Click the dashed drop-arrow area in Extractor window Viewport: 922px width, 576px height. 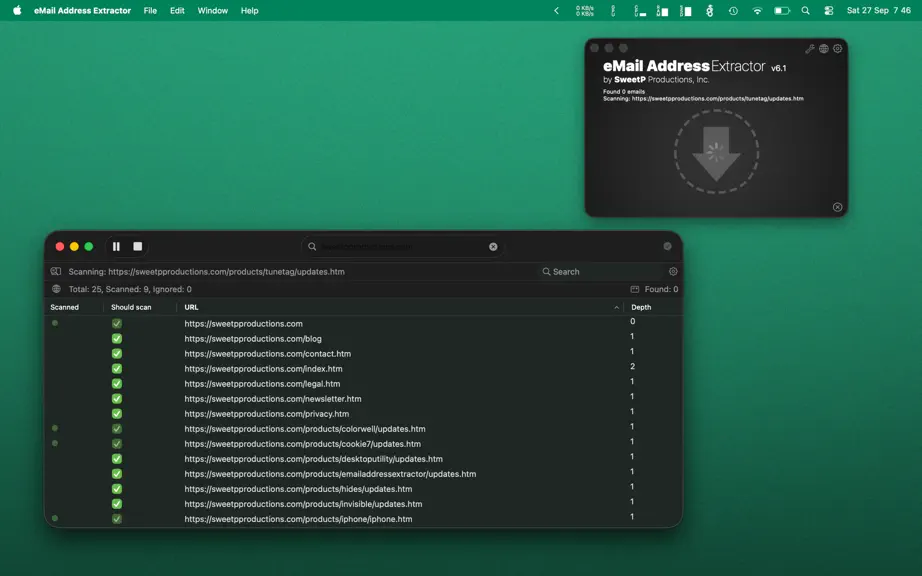point(716,152)
